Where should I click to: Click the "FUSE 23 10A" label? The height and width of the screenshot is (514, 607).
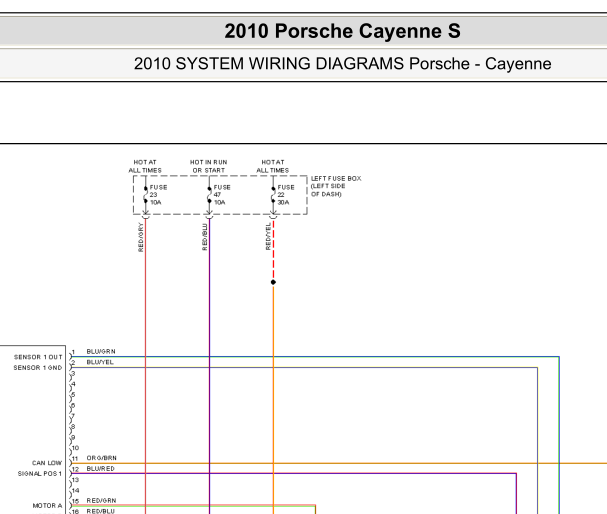pos(158,195)
